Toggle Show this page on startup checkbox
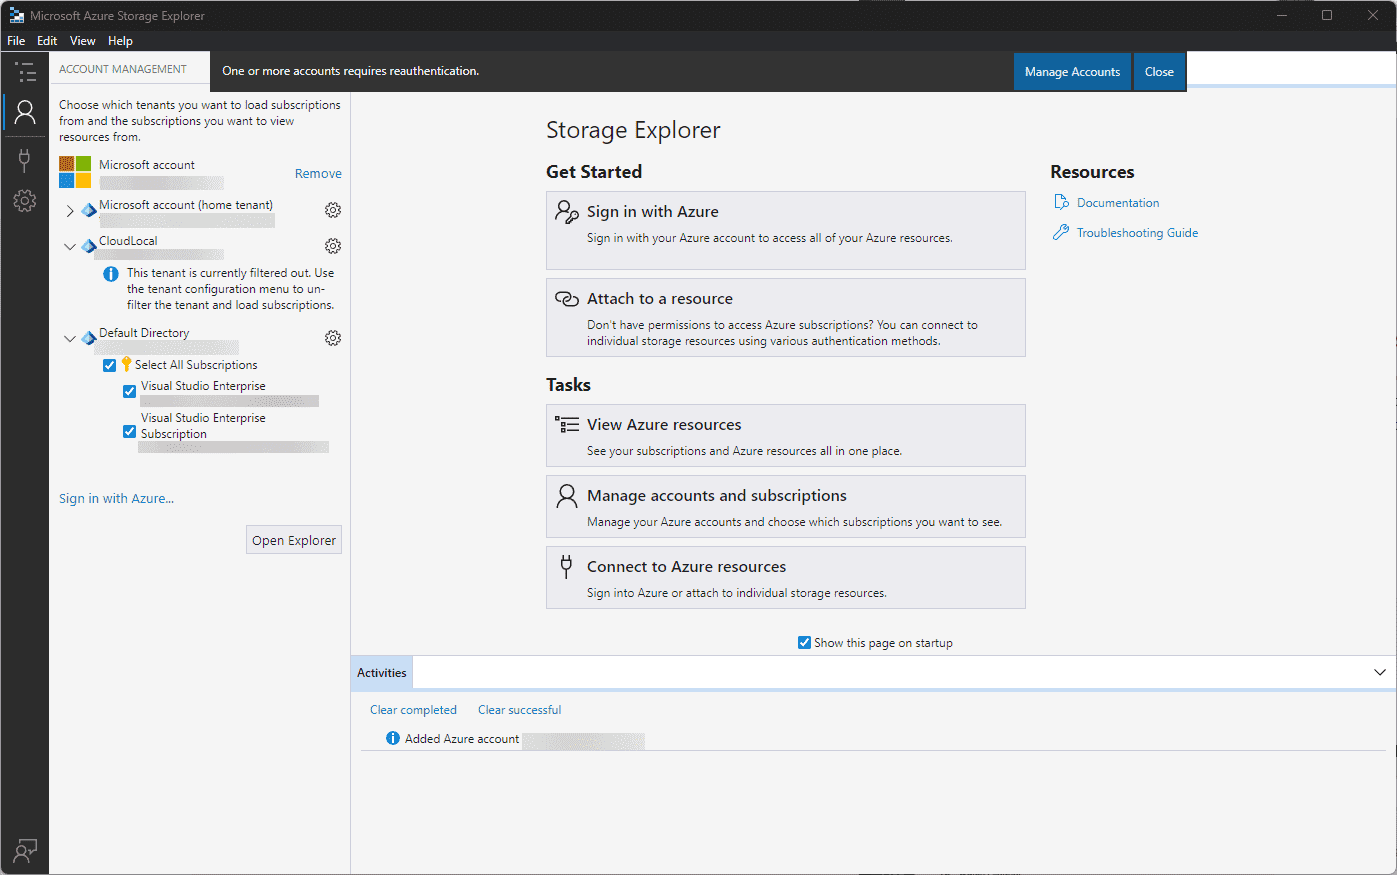The image size is (1397, 875). 804,642
